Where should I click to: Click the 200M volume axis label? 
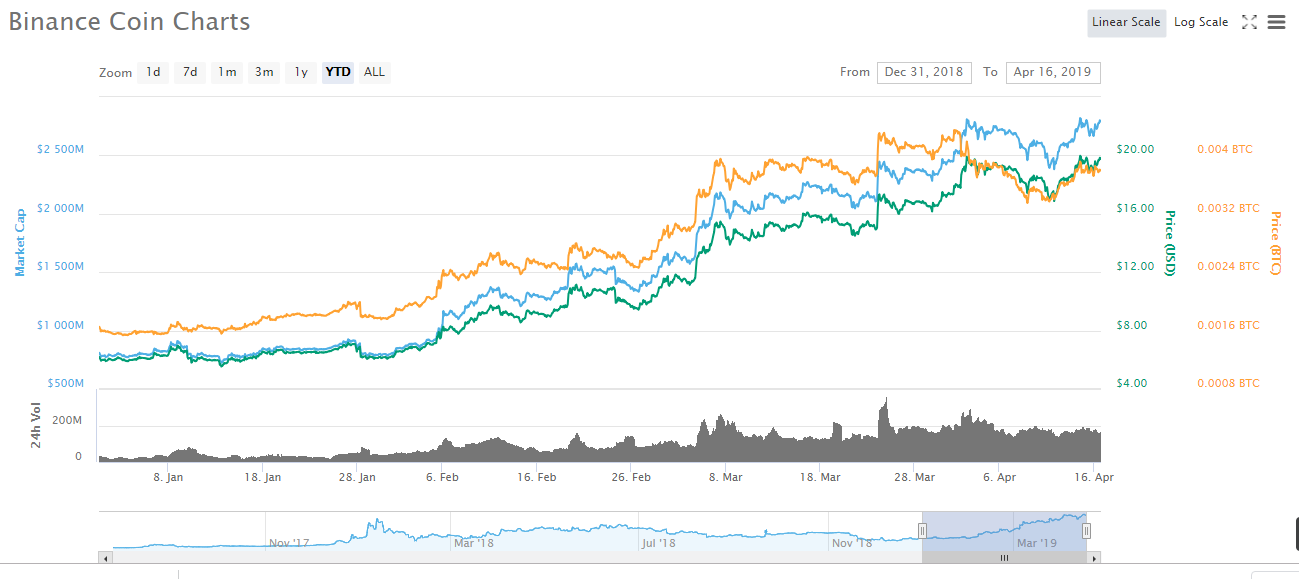click(67, 420)
